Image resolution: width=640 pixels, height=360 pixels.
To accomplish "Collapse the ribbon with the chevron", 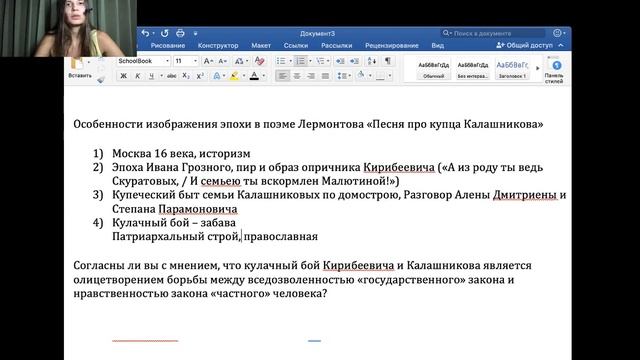I will pos(561,45).
